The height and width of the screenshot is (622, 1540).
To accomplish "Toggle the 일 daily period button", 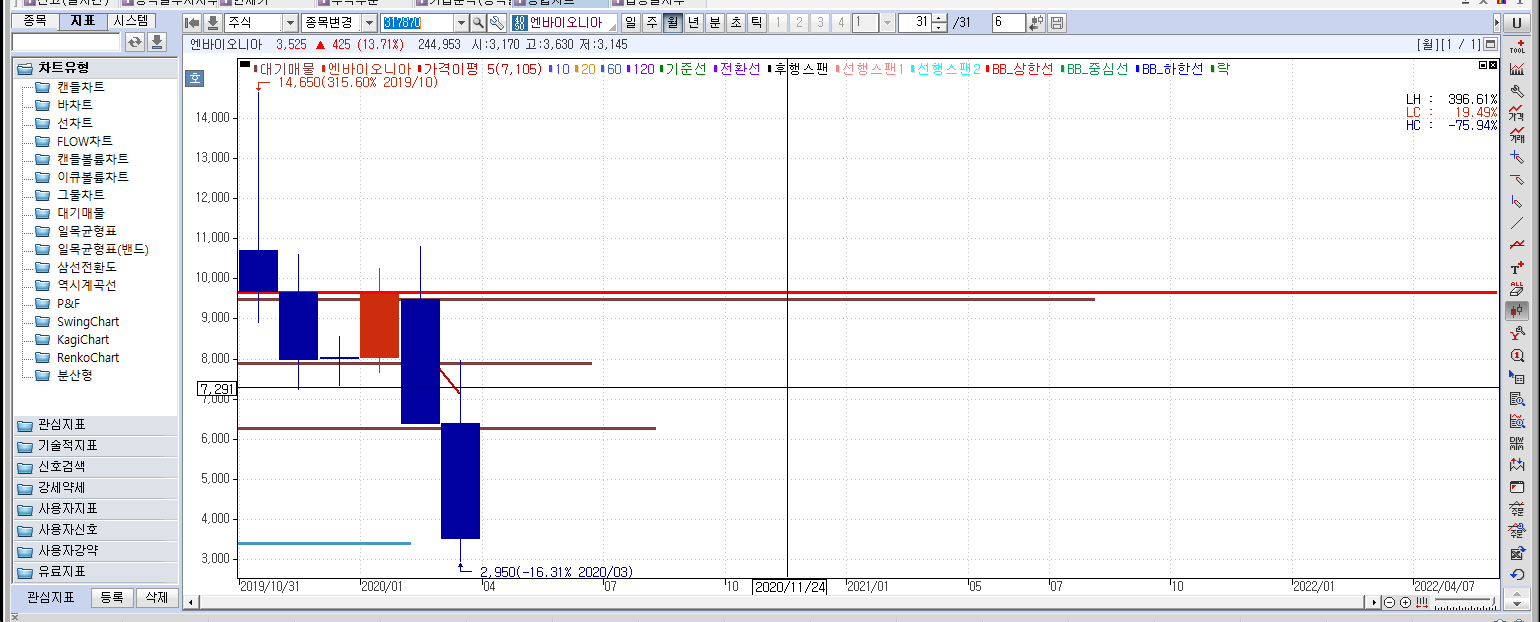I will point(631,23).
